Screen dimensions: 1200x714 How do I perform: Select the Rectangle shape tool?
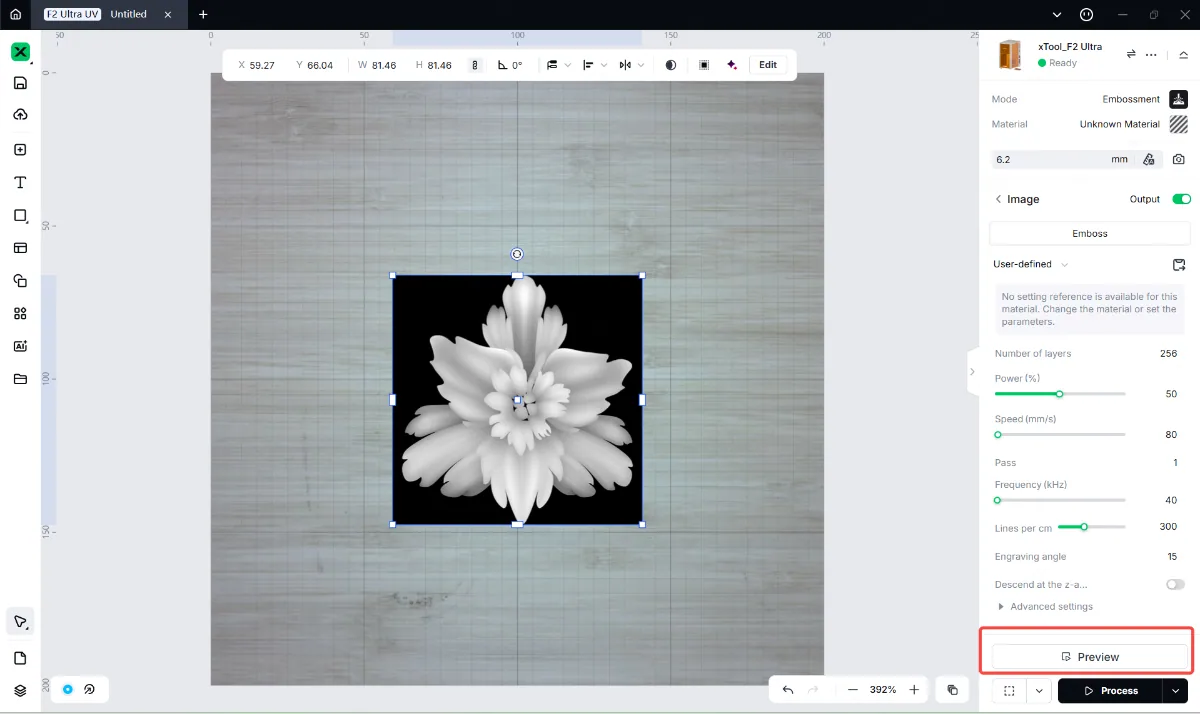[x=20, y=215]
